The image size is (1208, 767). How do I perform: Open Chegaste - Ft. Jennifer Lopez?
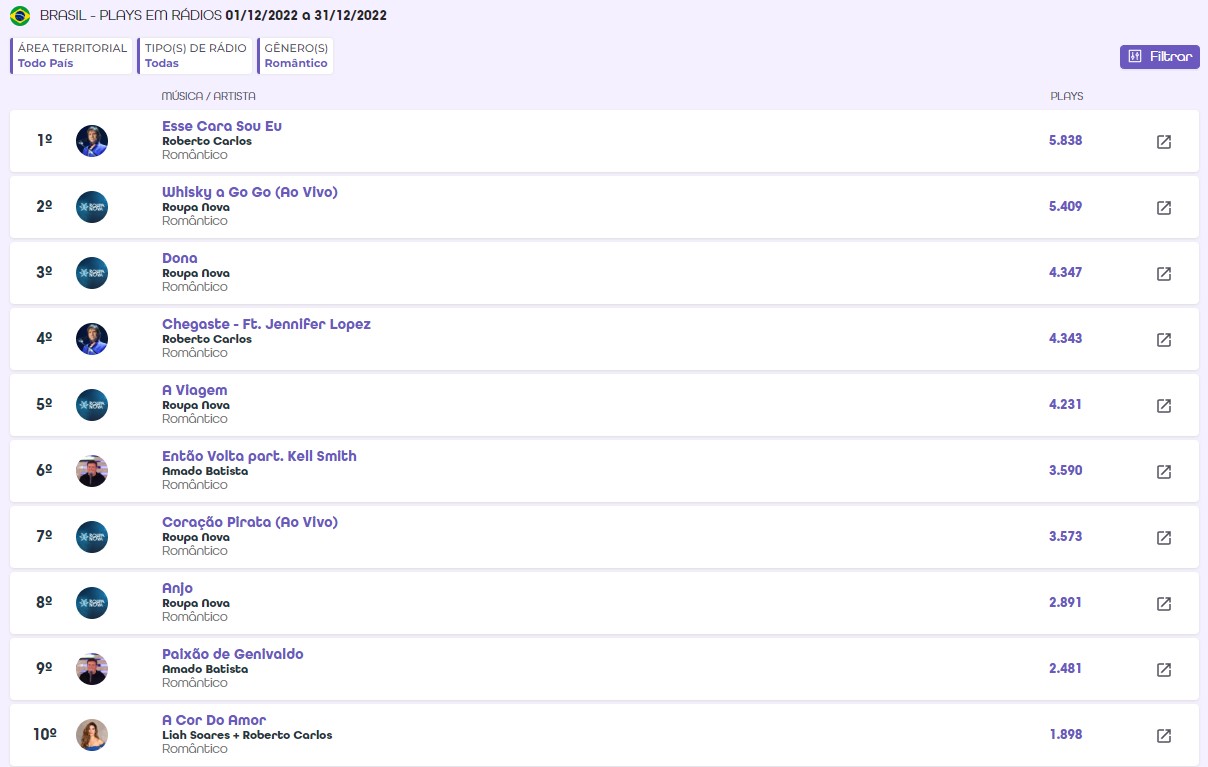point(266,324)
